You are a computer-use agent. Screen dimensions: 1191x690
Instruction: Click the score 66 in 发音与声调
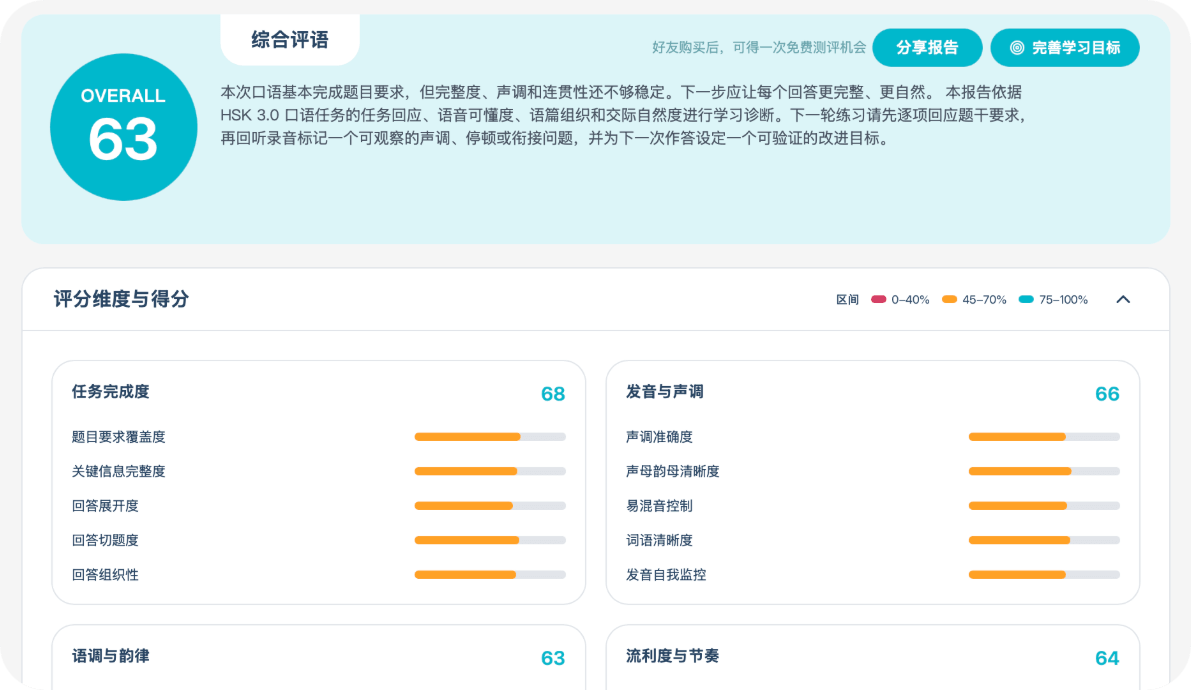pyautogui.click(x=1107, y=394)
